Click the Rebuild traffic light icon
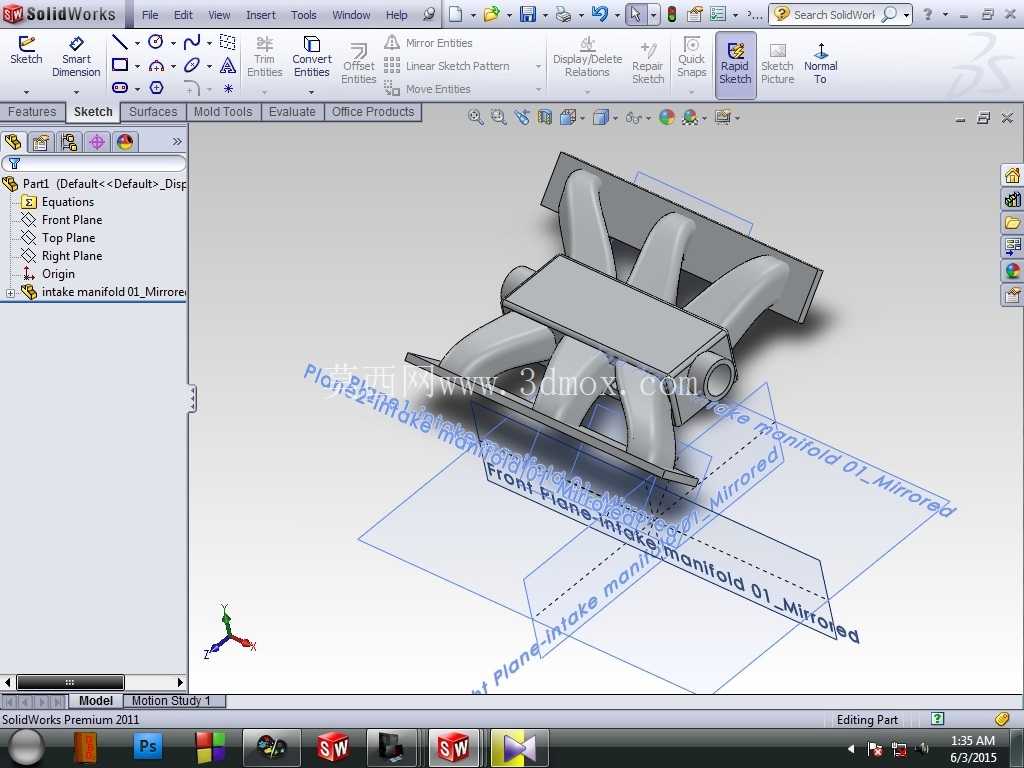Image resolution: width=1024 pixels, height=768 pixels. coord(671,14)
